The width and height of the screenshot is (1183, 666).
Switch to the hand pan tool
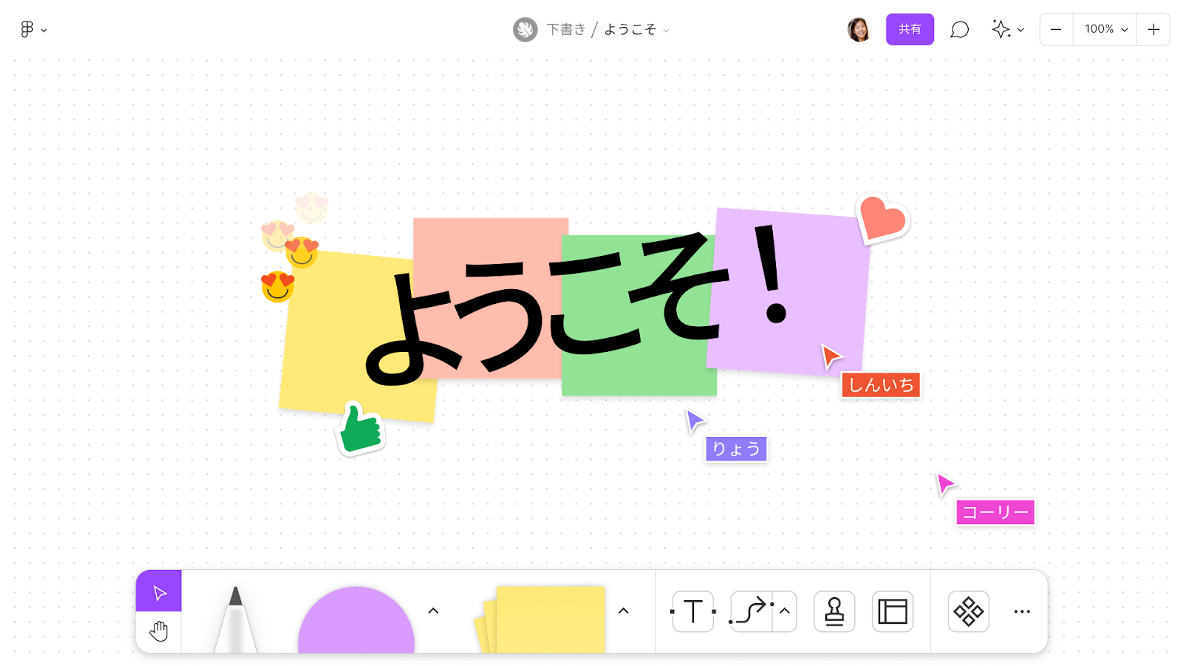coord(158,630)
